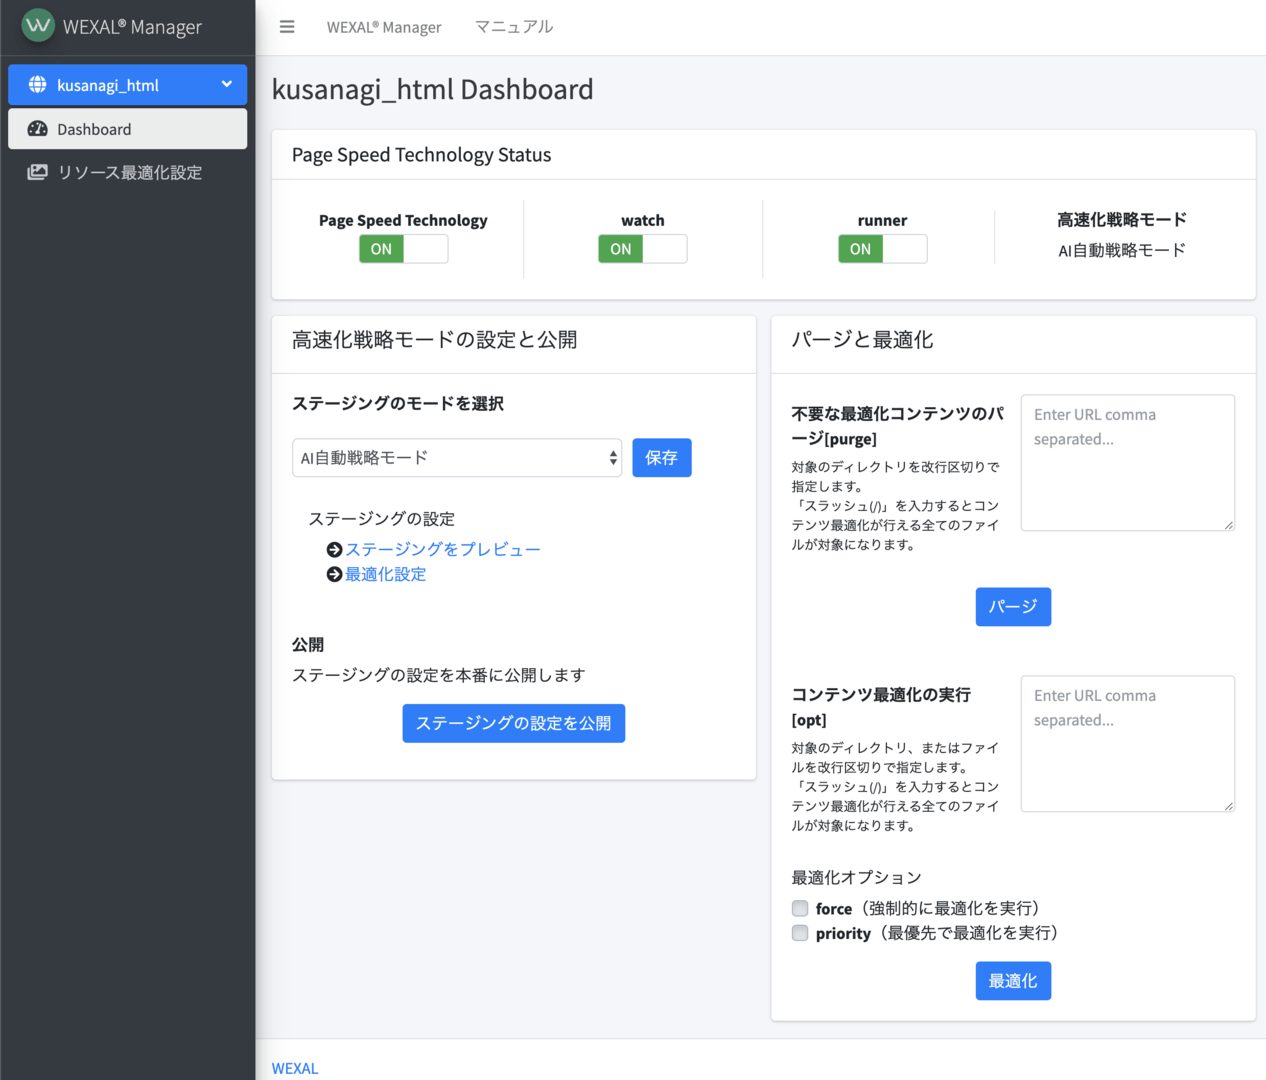
Task: Click WEXAL Manager in the top navigation
Action: [384, 27]
